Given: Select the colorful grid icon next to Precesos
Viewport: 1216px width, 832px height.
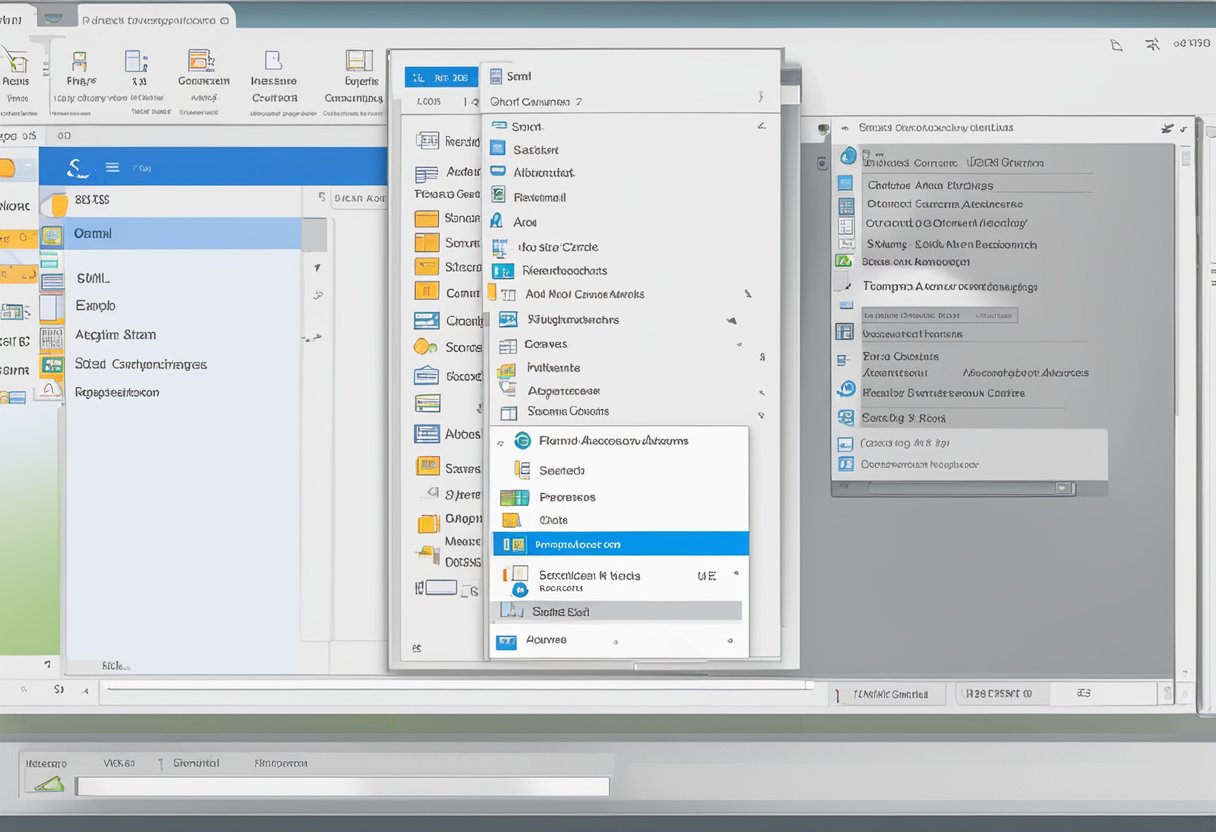Looking at the screenshot, I should click(514, 497).
